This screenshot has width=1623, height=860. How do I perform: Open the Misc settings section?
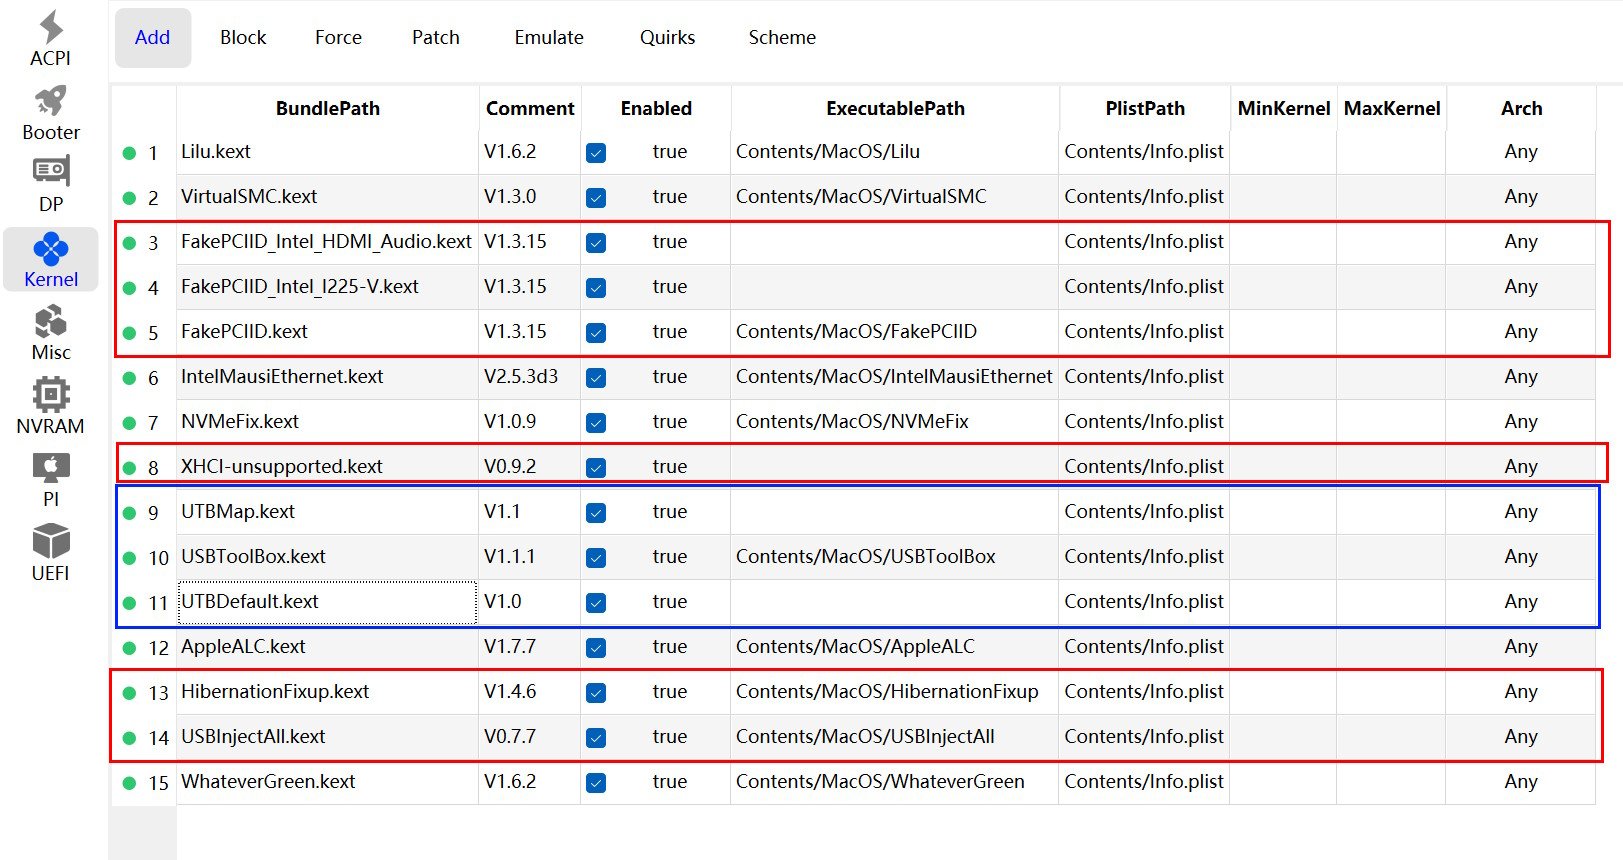(x=51, y=332)
